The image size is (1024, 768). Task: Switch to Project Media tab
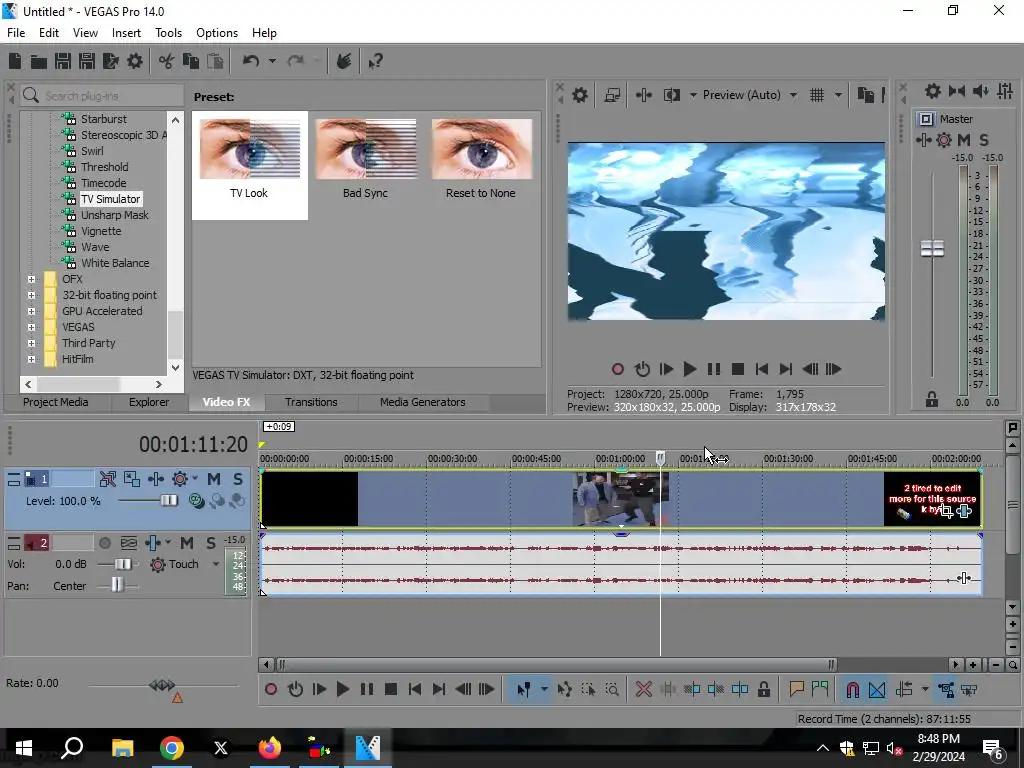click(x=56, y=402)
